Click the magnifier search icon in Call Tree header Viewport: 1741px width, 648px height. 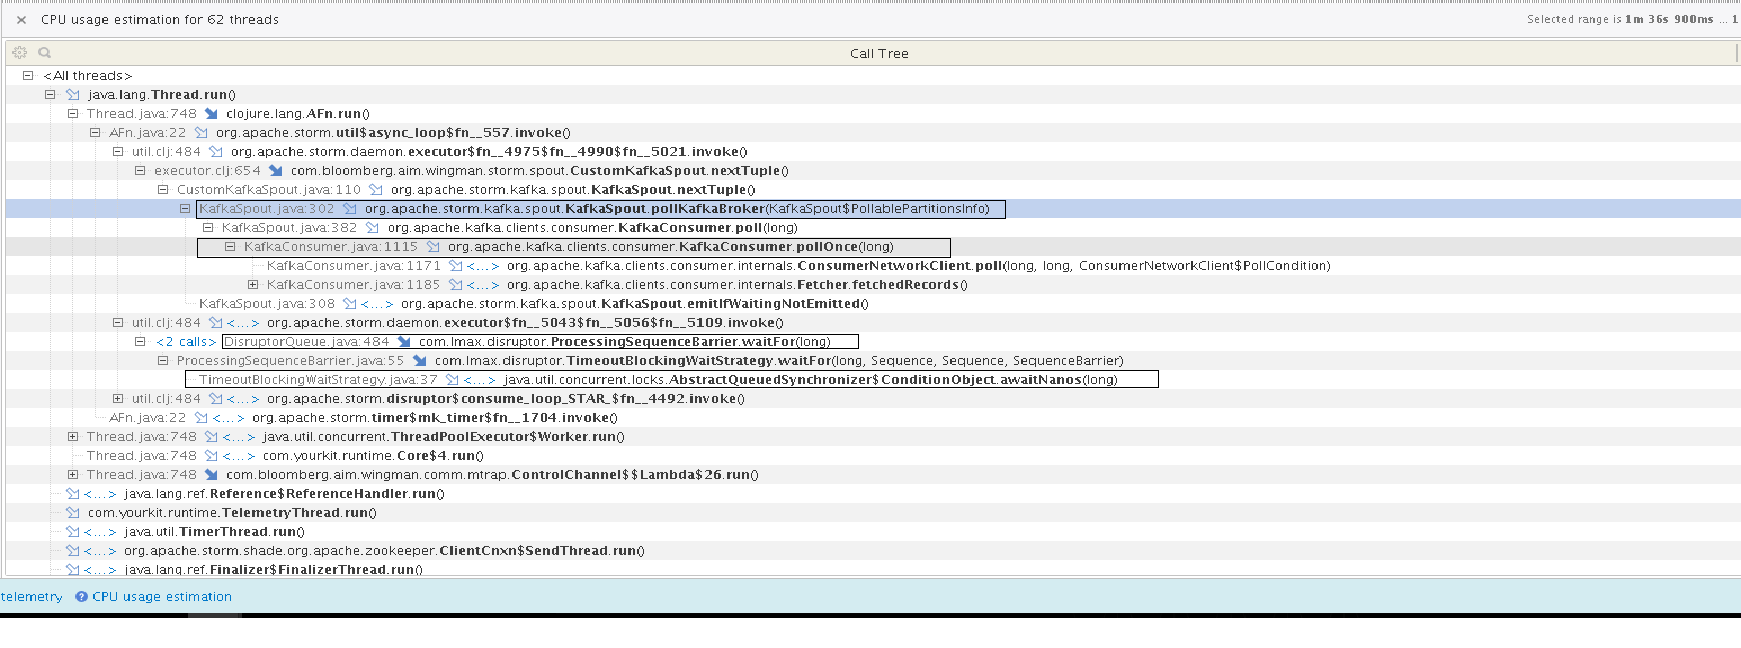pyautogui.click(x=44, y=53)
